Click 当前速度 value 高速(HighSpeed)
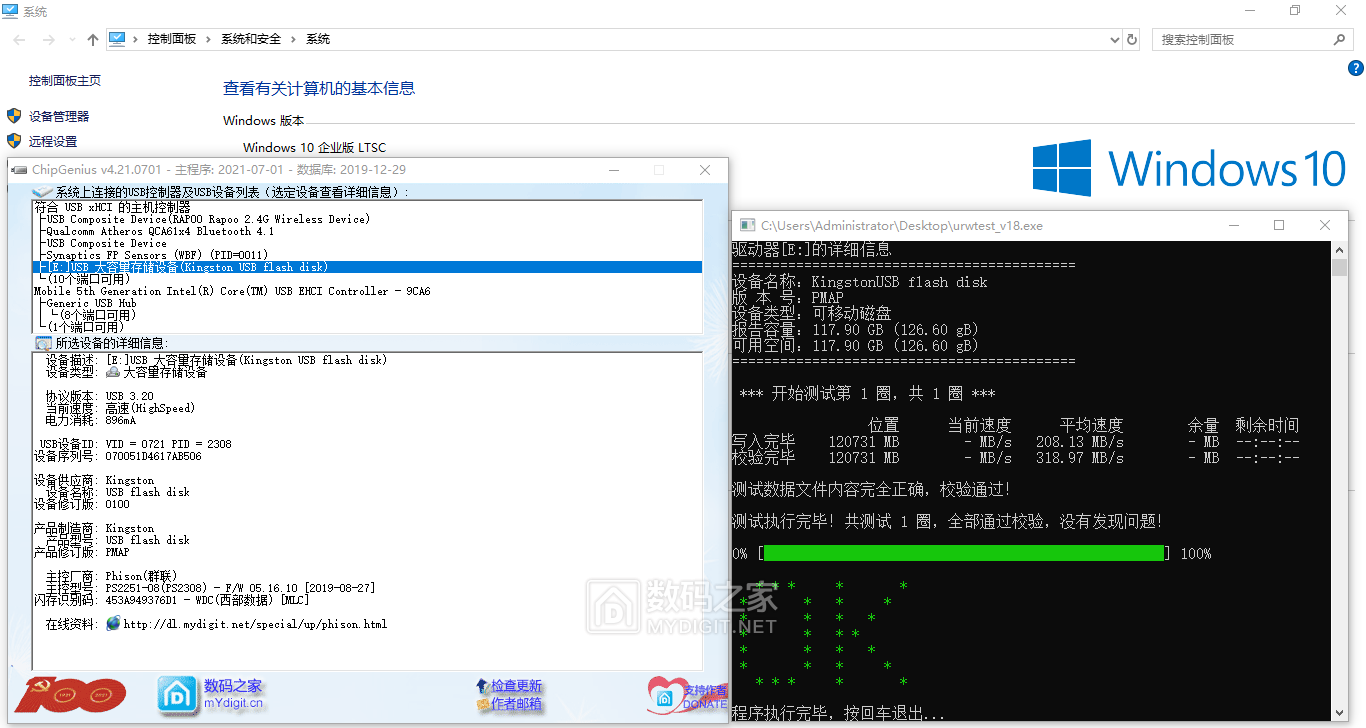1366x728 pixels. (x=150, y=408)
